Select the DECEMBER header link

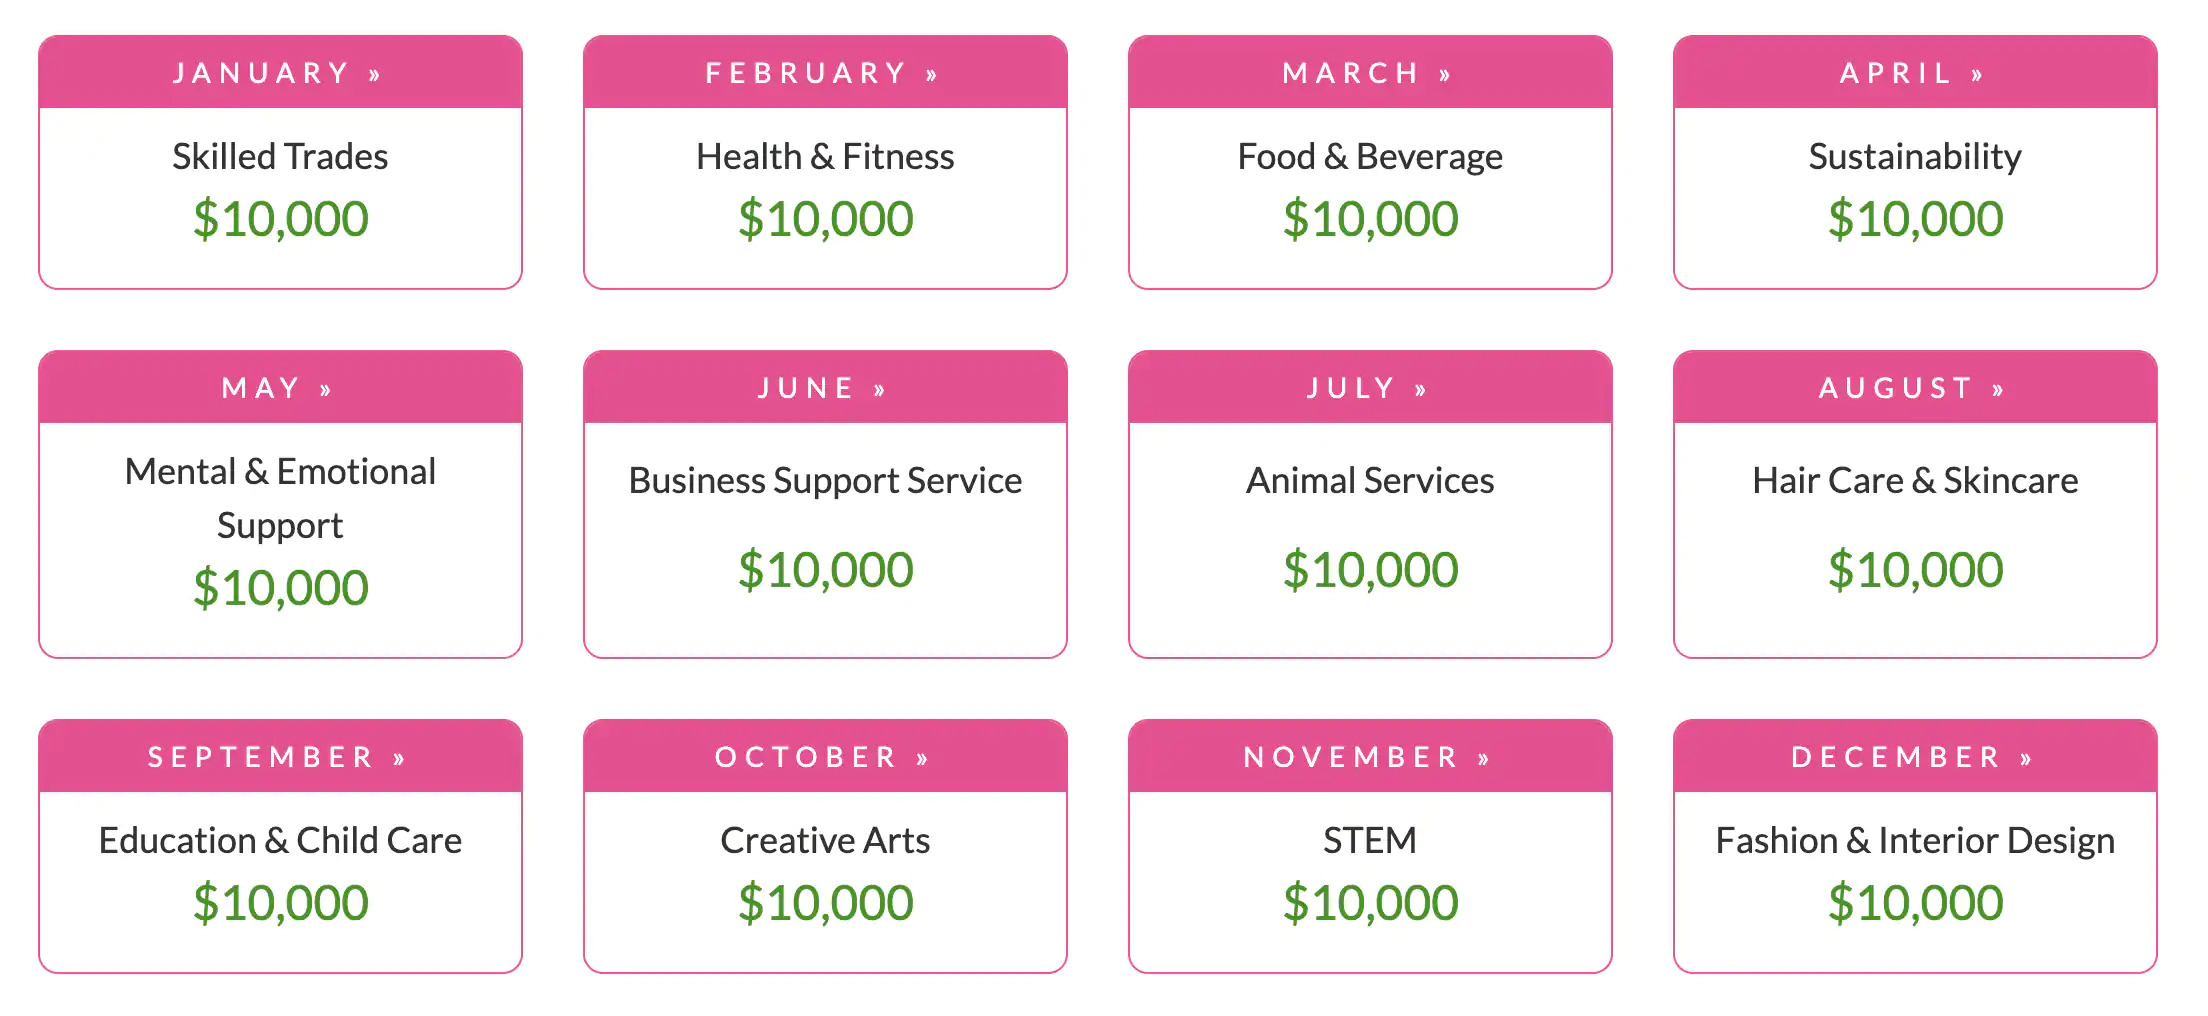tap(1912, 757)
